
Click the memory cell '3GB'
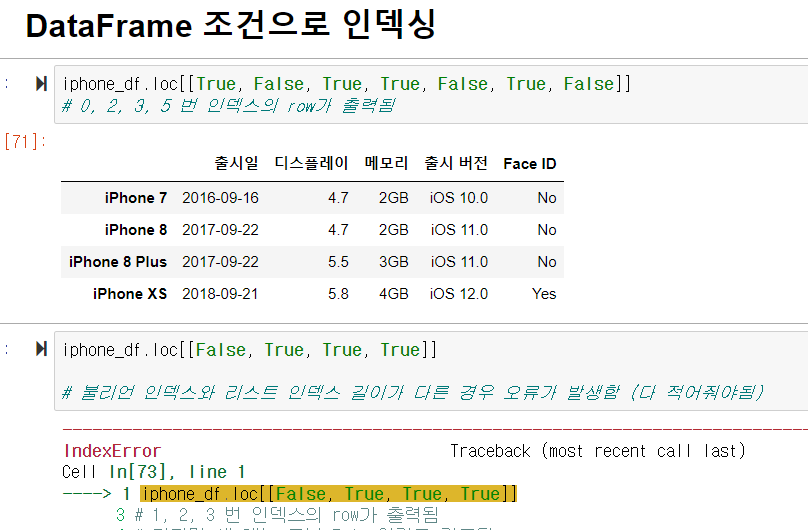click(x=394, y=262)
